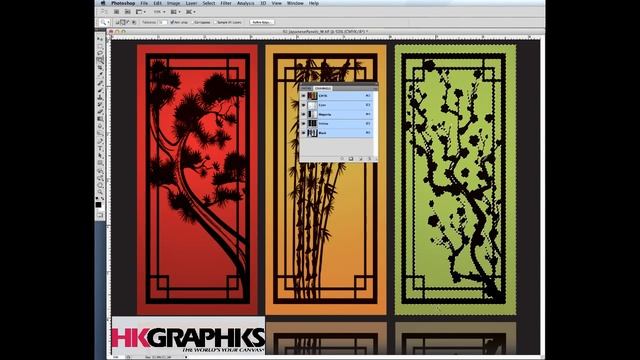Switch to the tab left of Channels

click(306, 88)
